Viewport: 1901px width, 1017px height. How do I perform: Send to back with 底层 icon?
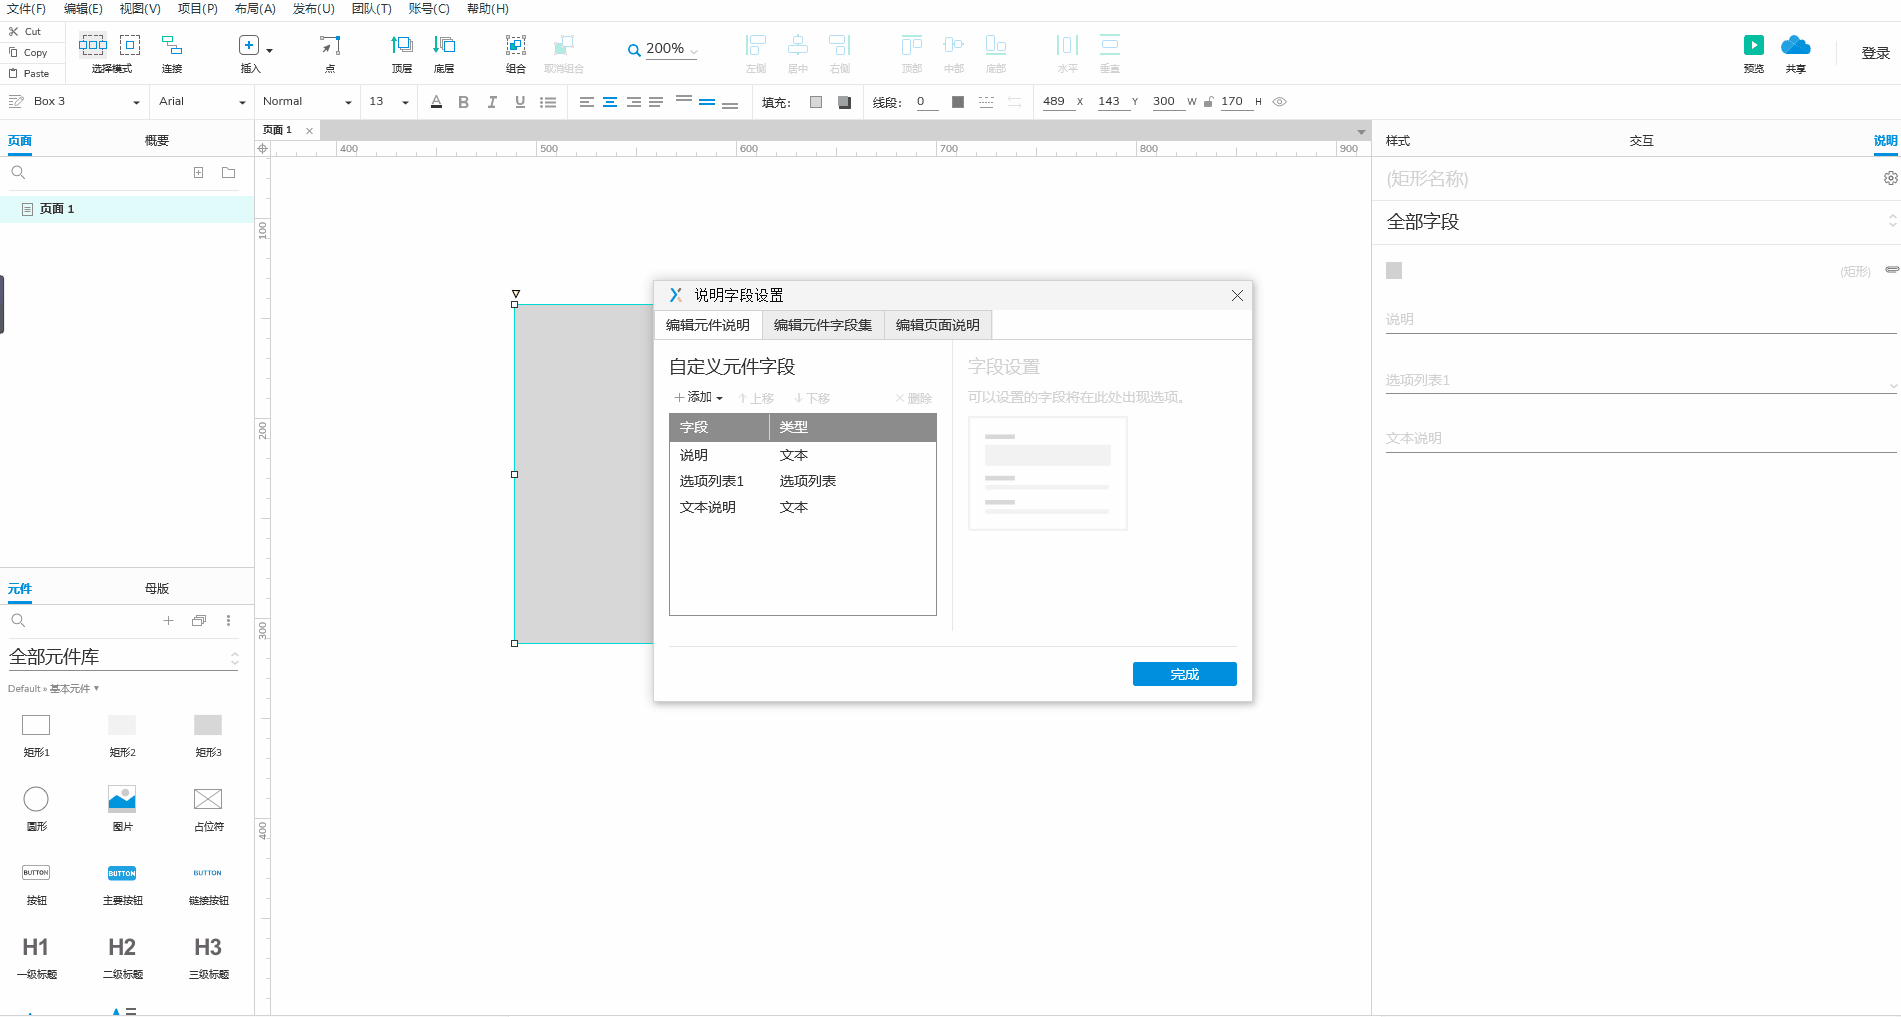pos(444,46)
